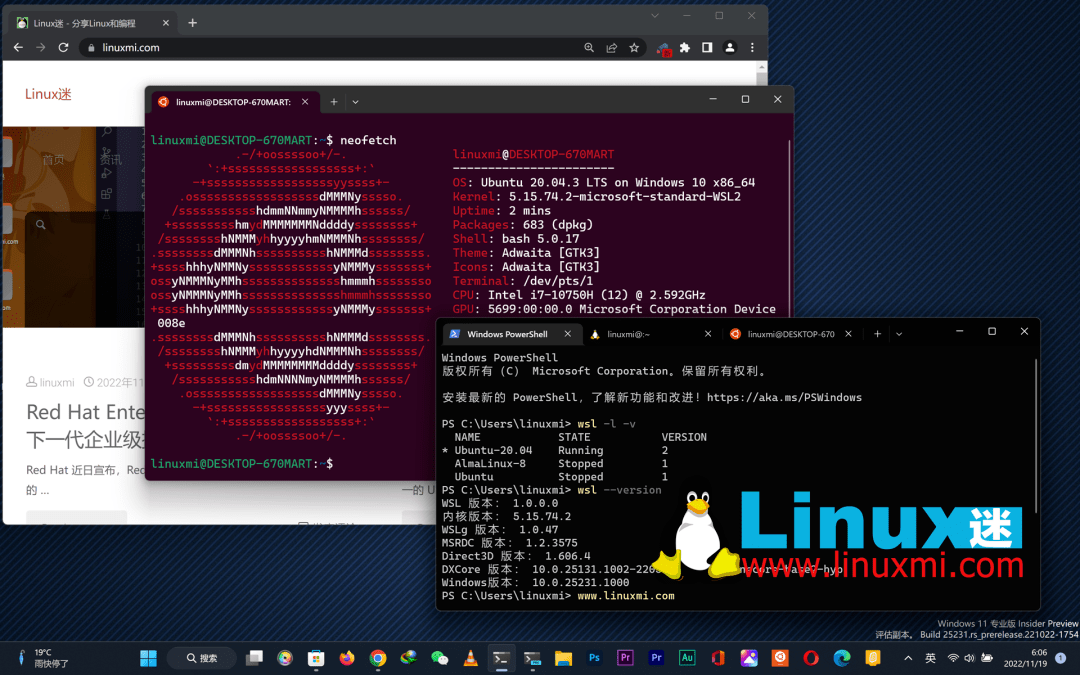Launch Microsoft Edge from taskbar

(842, 658)
